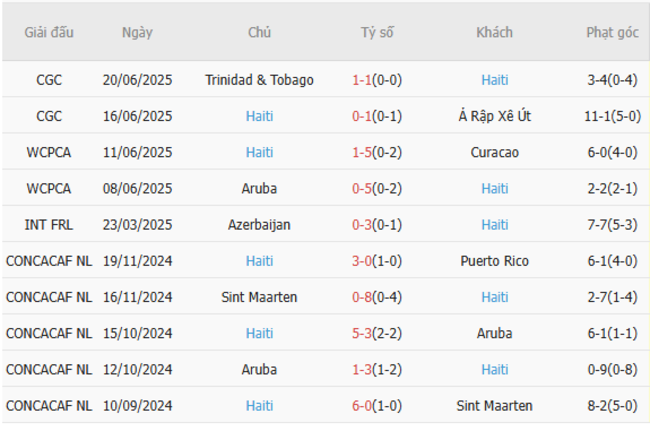Open the Aruba home team on 08/06/2025
The width and height of the screenshot is (650, 431).
click(x=259, y=188)
